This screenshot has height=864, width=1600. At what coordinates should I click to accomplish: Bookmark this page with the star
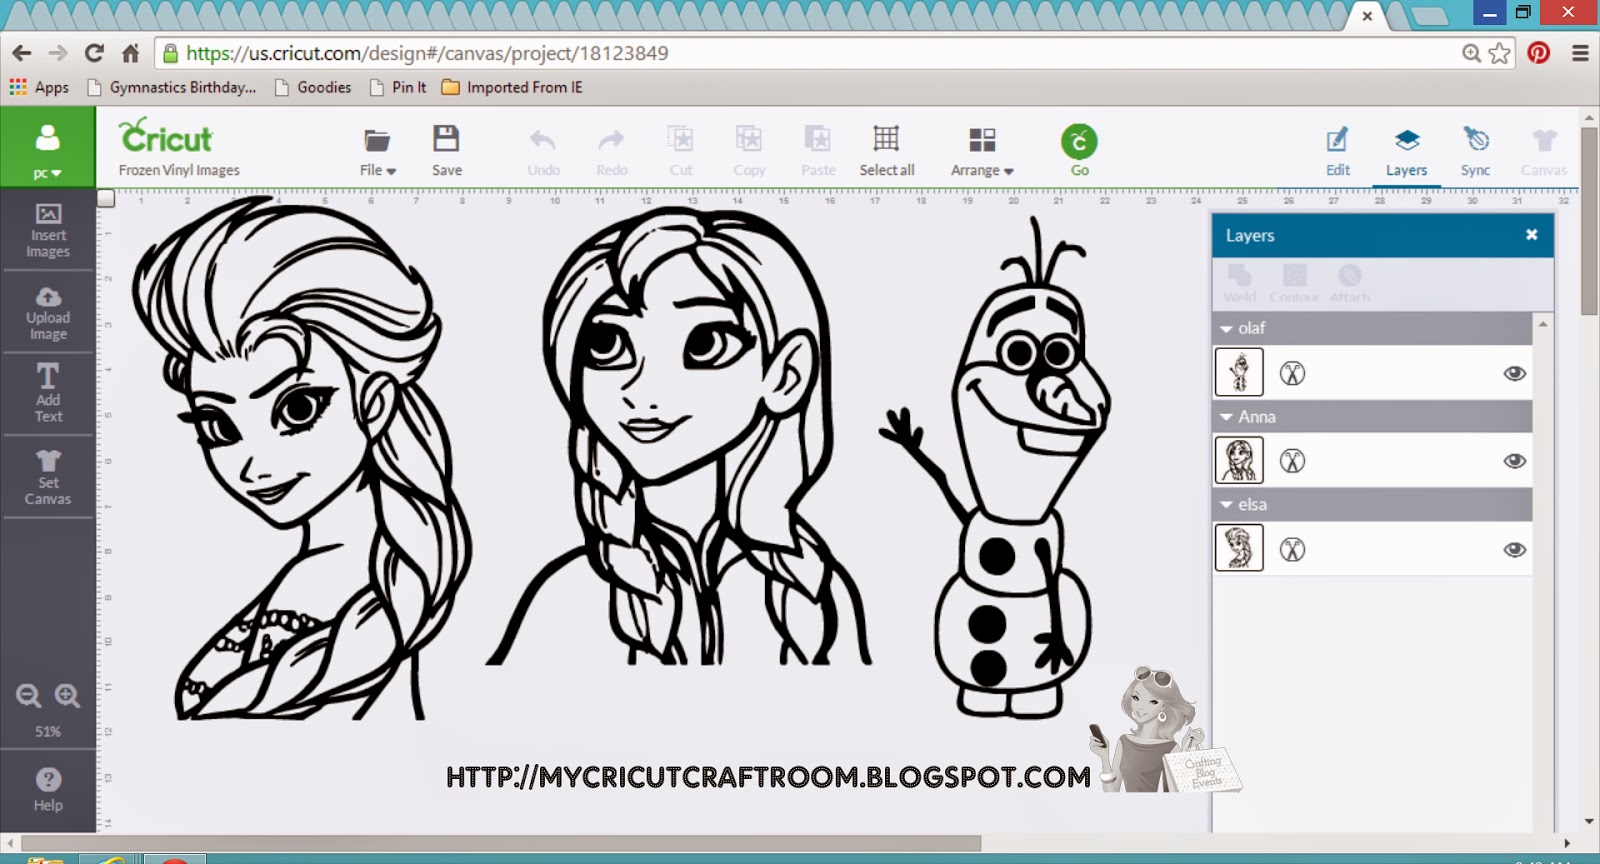[1499, 53]
